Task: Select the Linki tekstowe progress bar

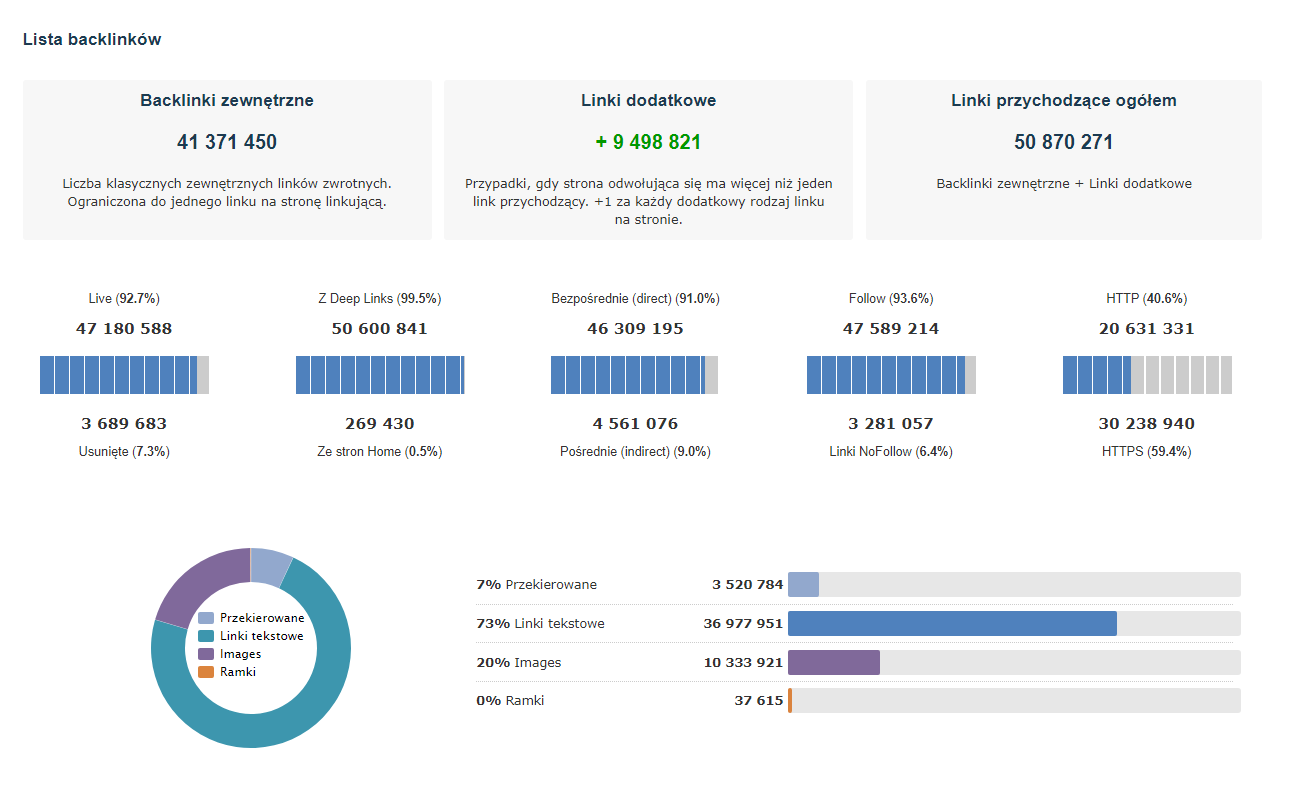Action: (1014, 623)
